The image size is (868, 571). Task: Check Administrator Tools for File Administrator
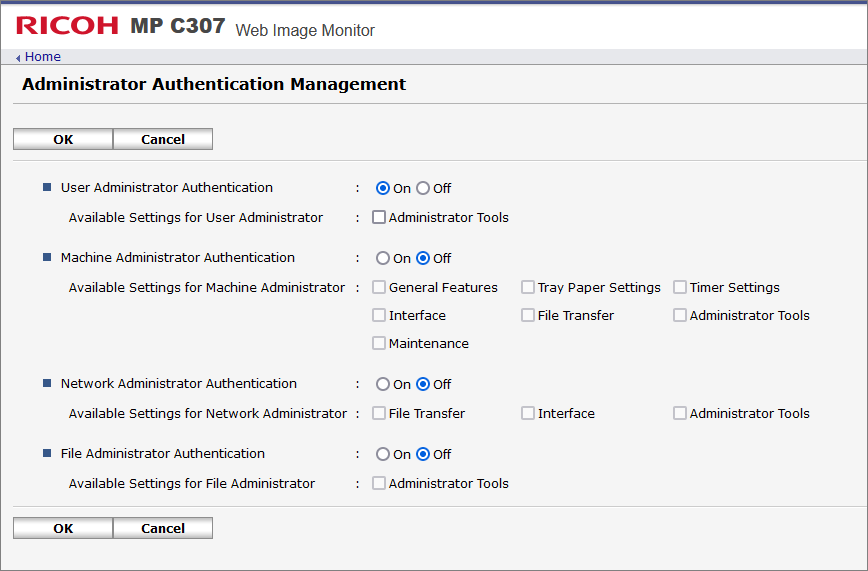coord(379,483)
